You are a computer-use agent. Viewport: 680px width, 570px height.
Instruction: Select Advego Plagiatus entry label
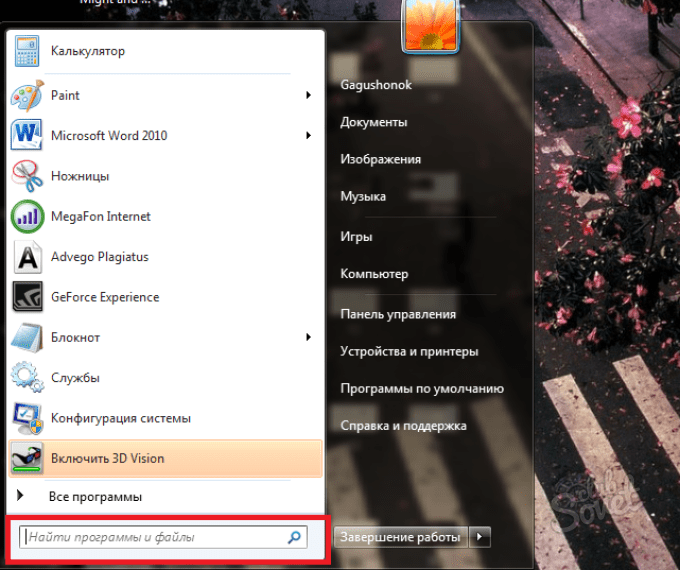click(x=100, y=257)
